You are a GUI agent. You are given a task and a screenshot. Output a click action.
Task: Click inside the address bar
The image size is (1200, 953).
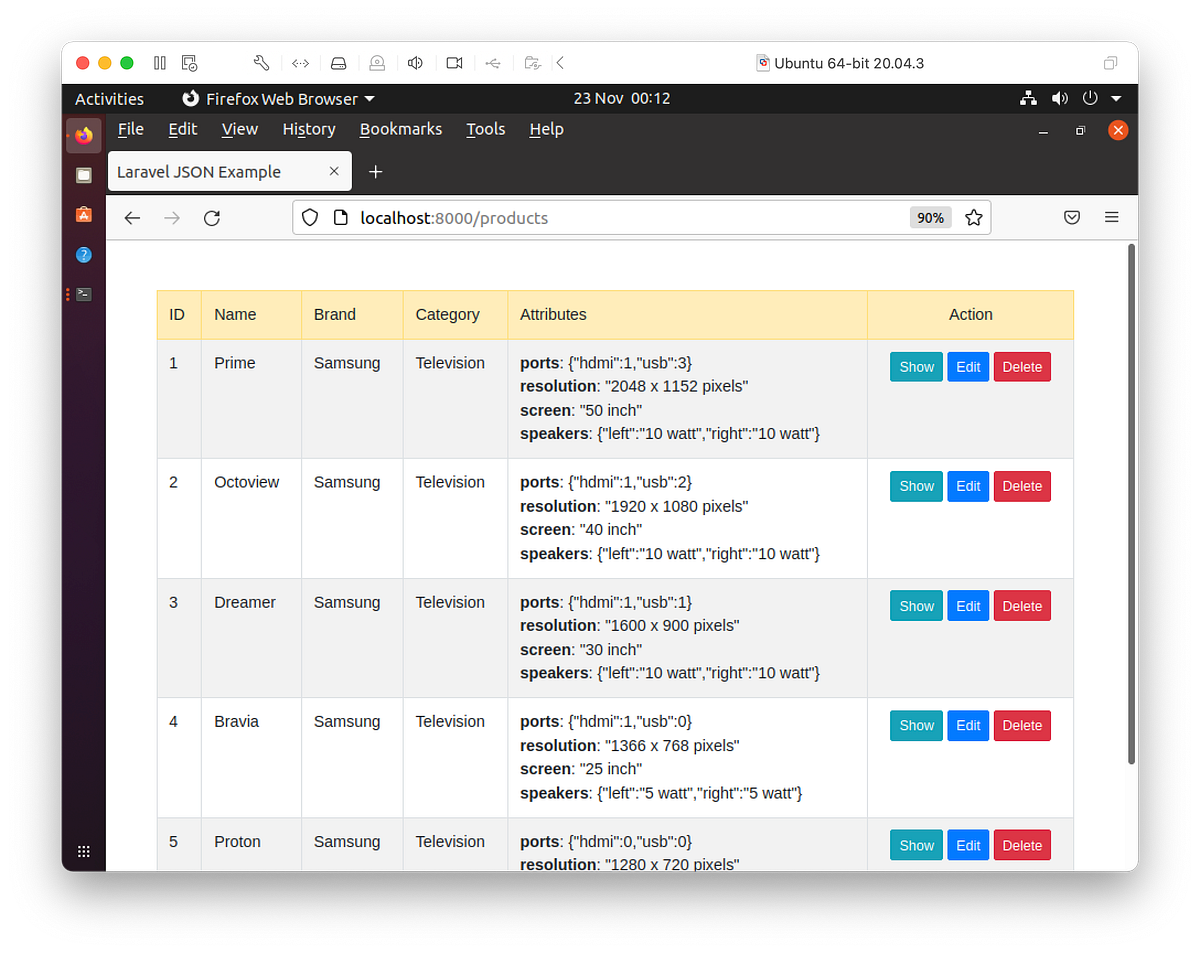click(600, 217)
